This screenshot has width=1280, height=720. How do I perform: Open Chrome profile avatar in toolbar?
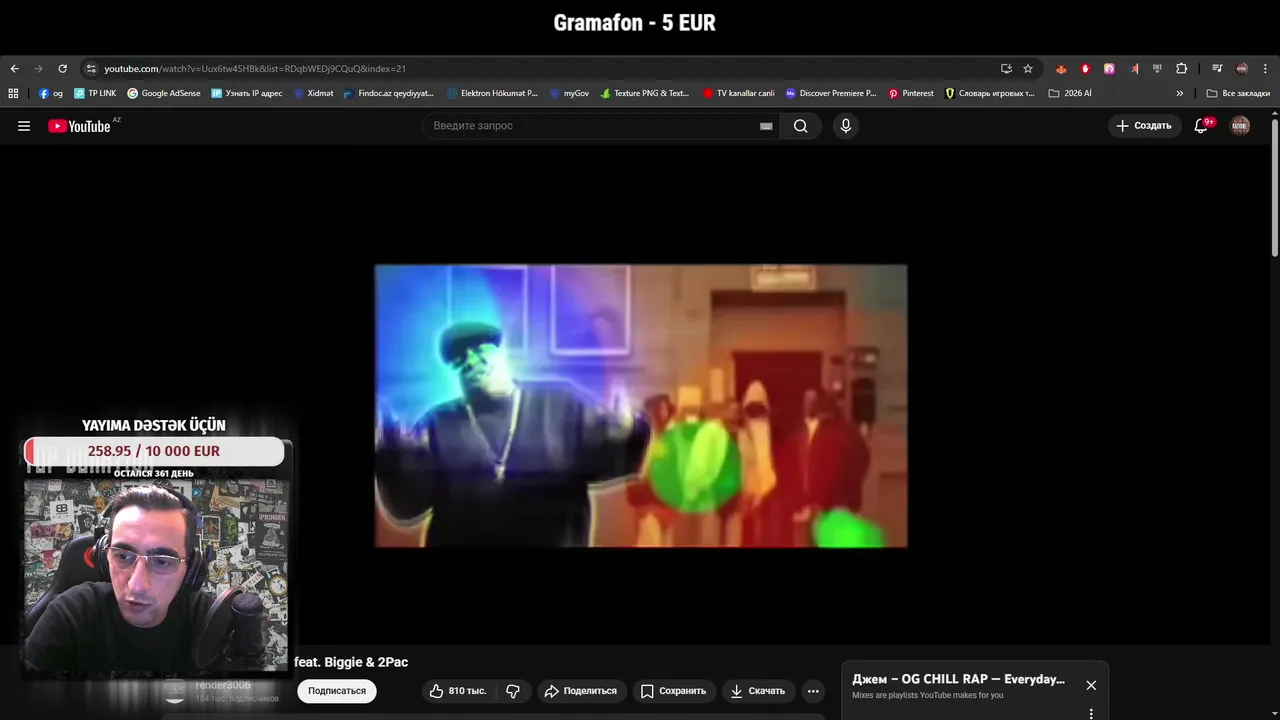(x=1242, y=69)
